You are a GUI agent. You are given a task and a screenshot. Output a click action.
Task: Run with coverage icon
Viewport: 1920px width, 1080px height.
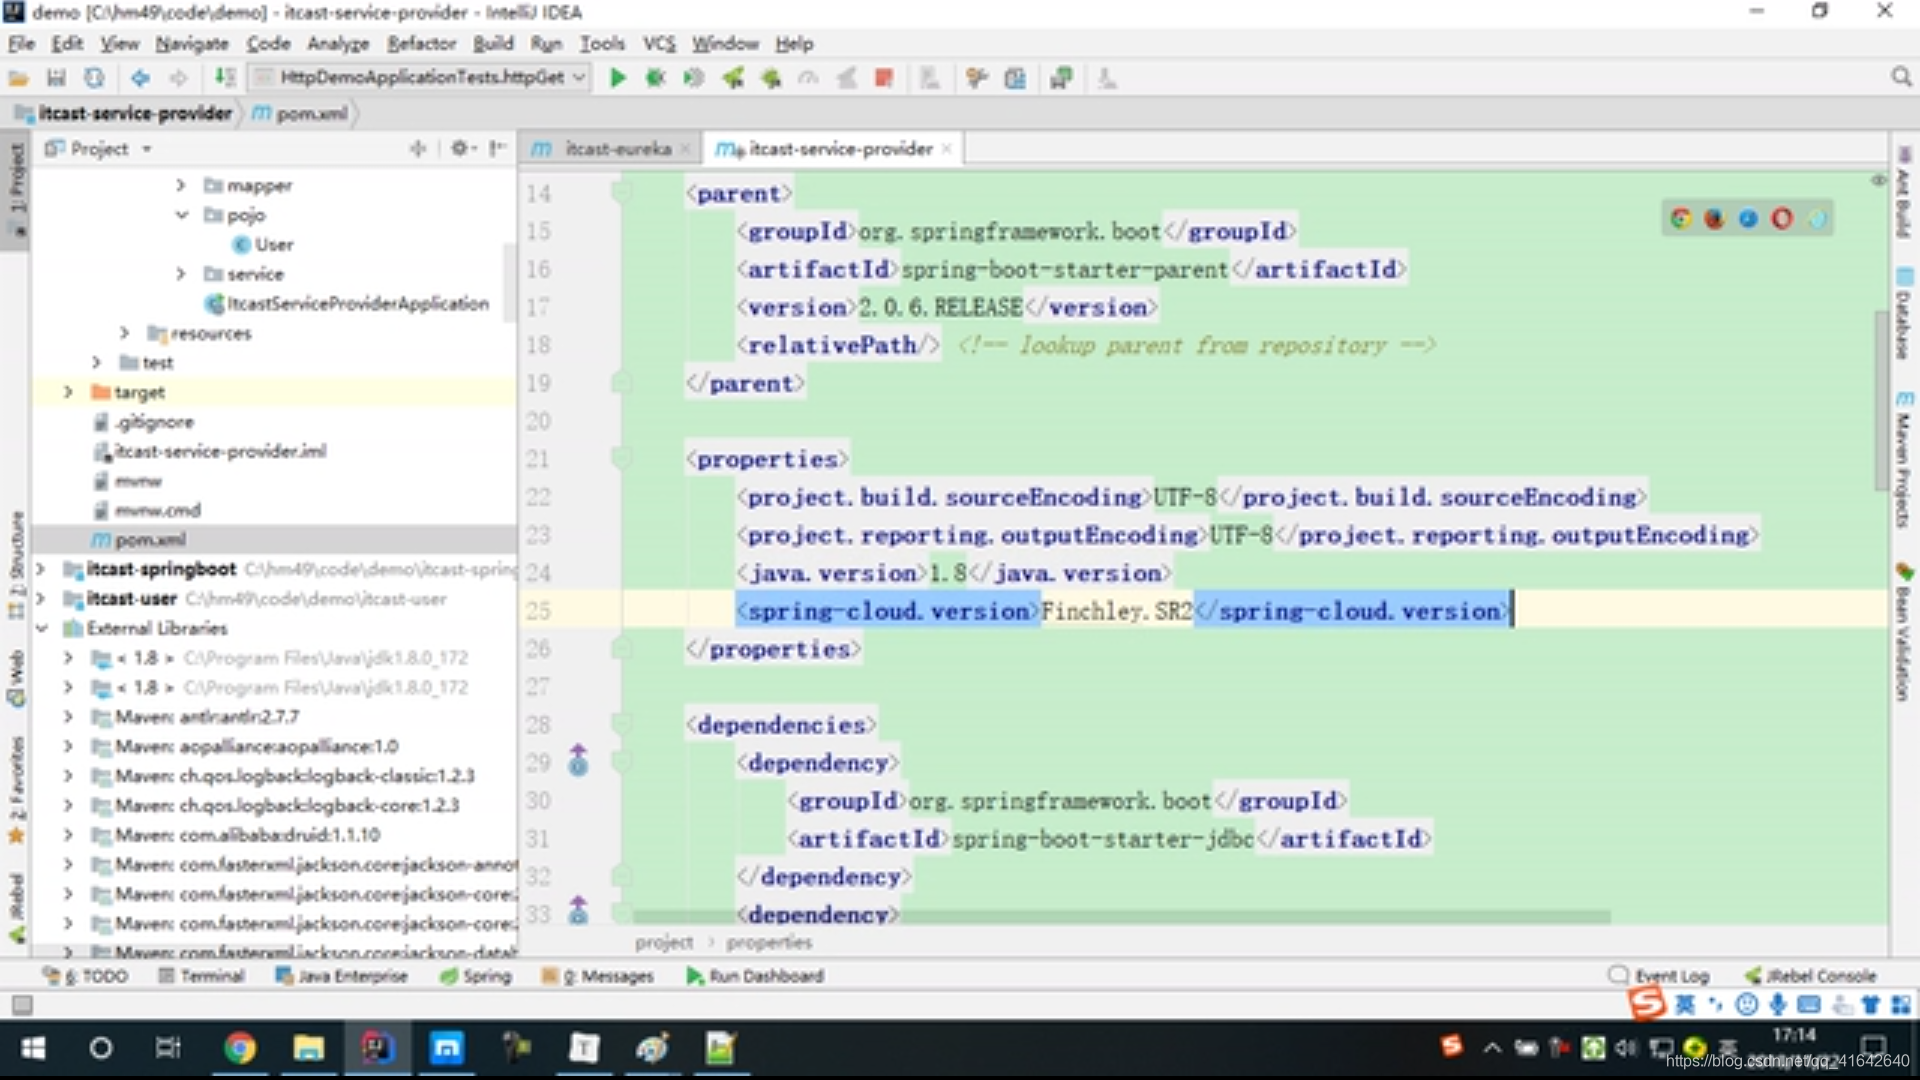click(x=693, y=78)
